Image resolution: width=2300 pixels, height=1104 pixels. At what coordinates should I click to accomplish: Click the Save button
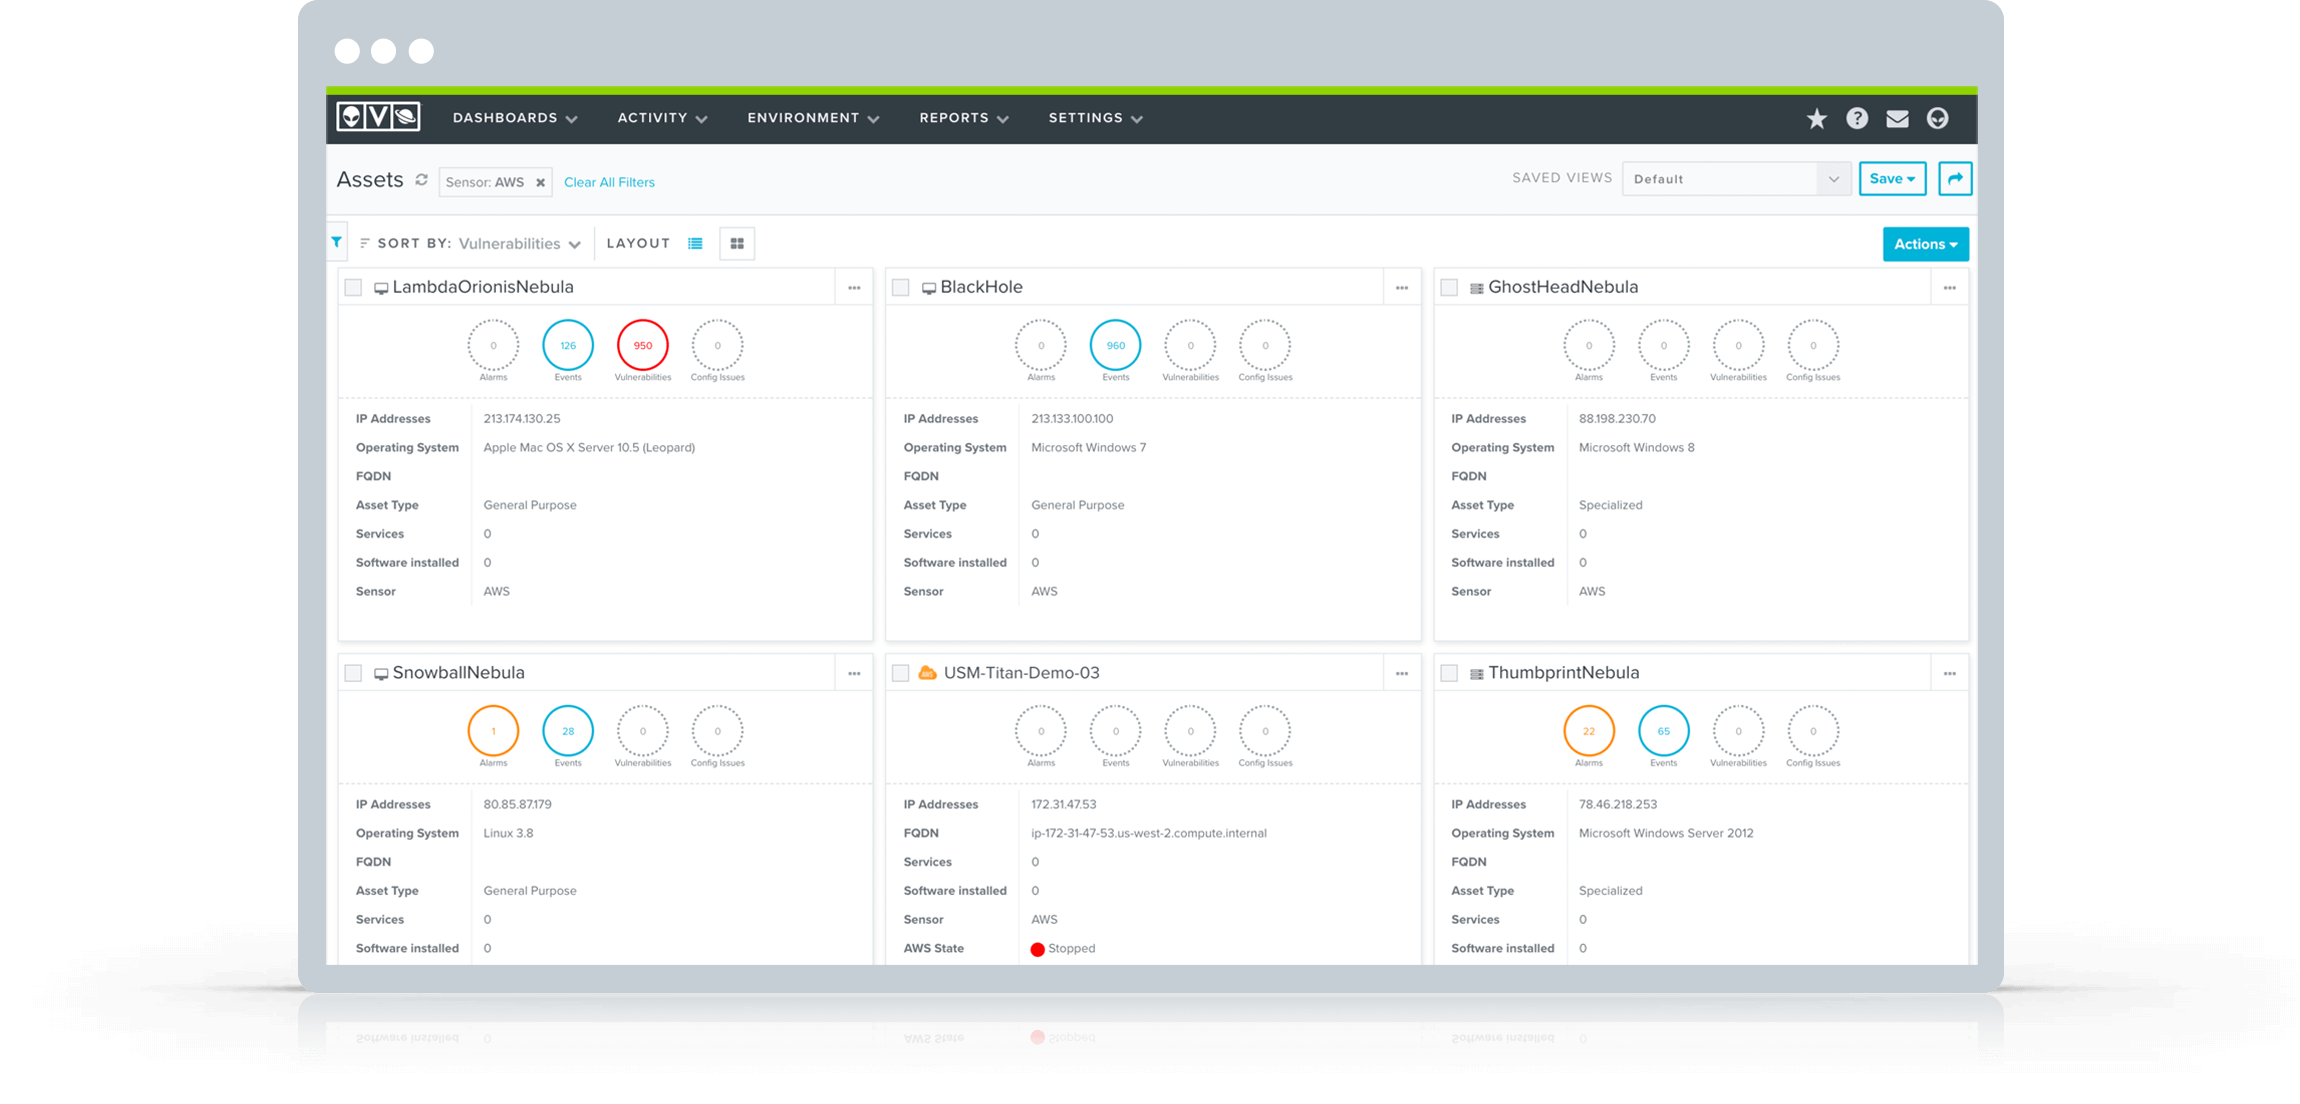pos(1892,178)
